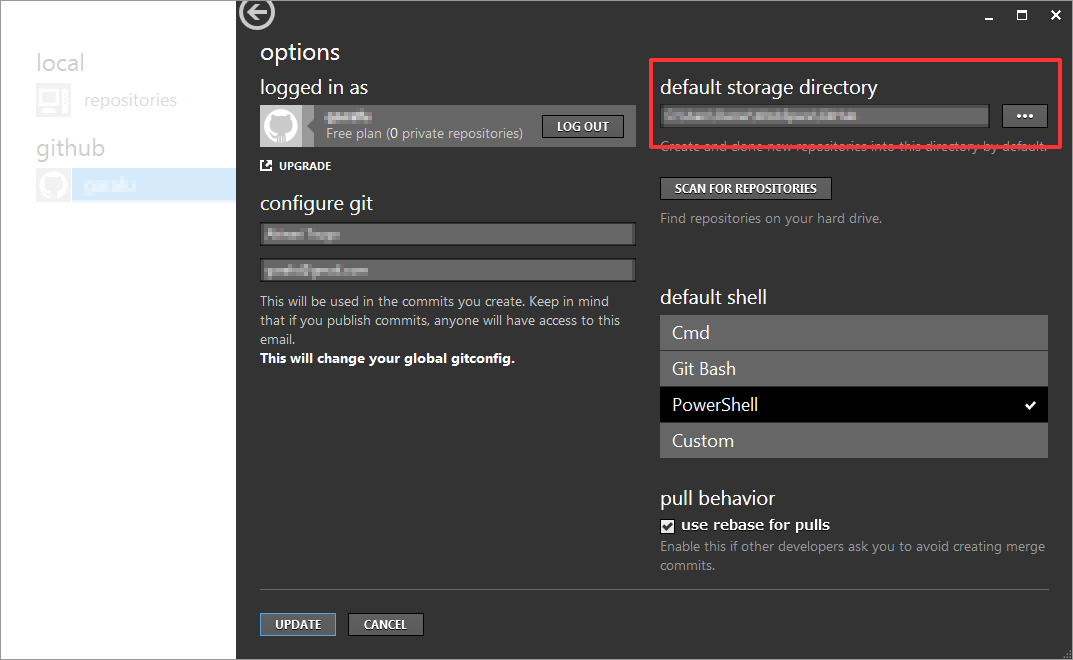Click the back arrow to leave options
This screenshot has height=660, width=1073.
pos(256,15)
